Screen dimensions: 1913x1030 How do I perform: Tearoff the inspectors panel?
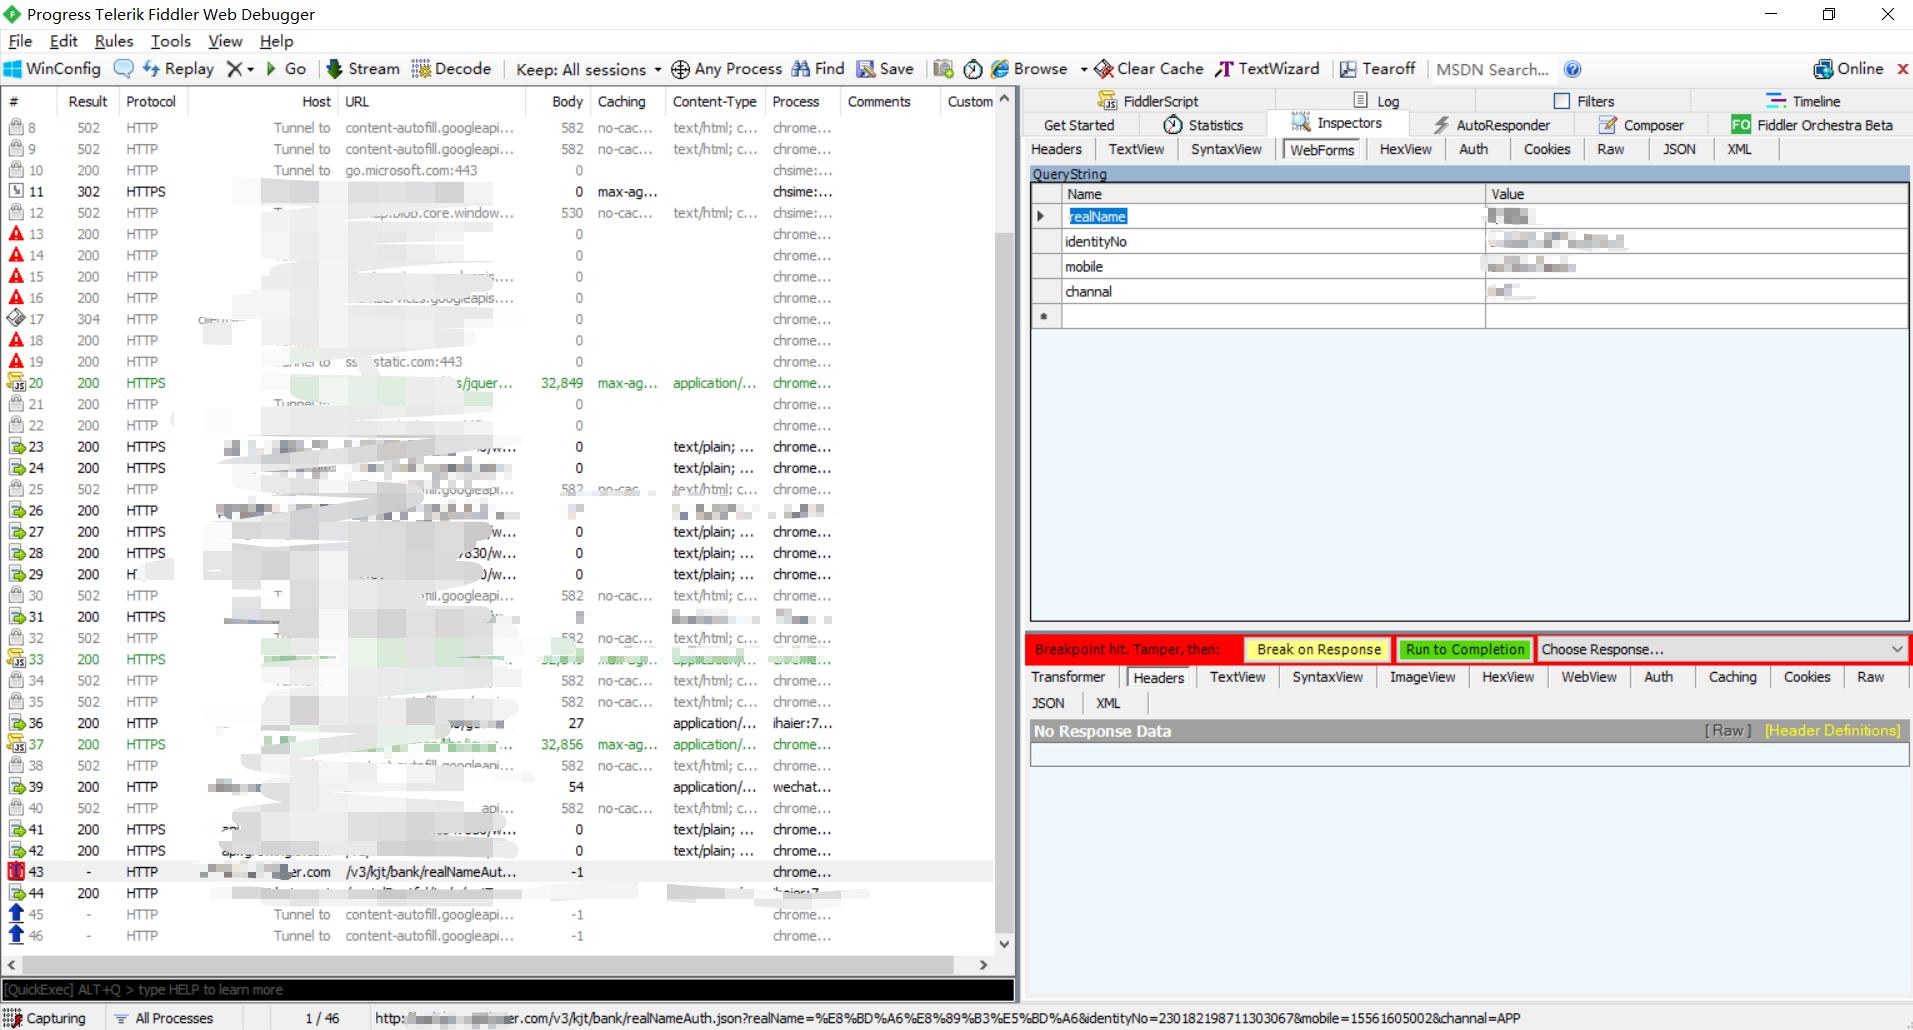(1378, 69)
